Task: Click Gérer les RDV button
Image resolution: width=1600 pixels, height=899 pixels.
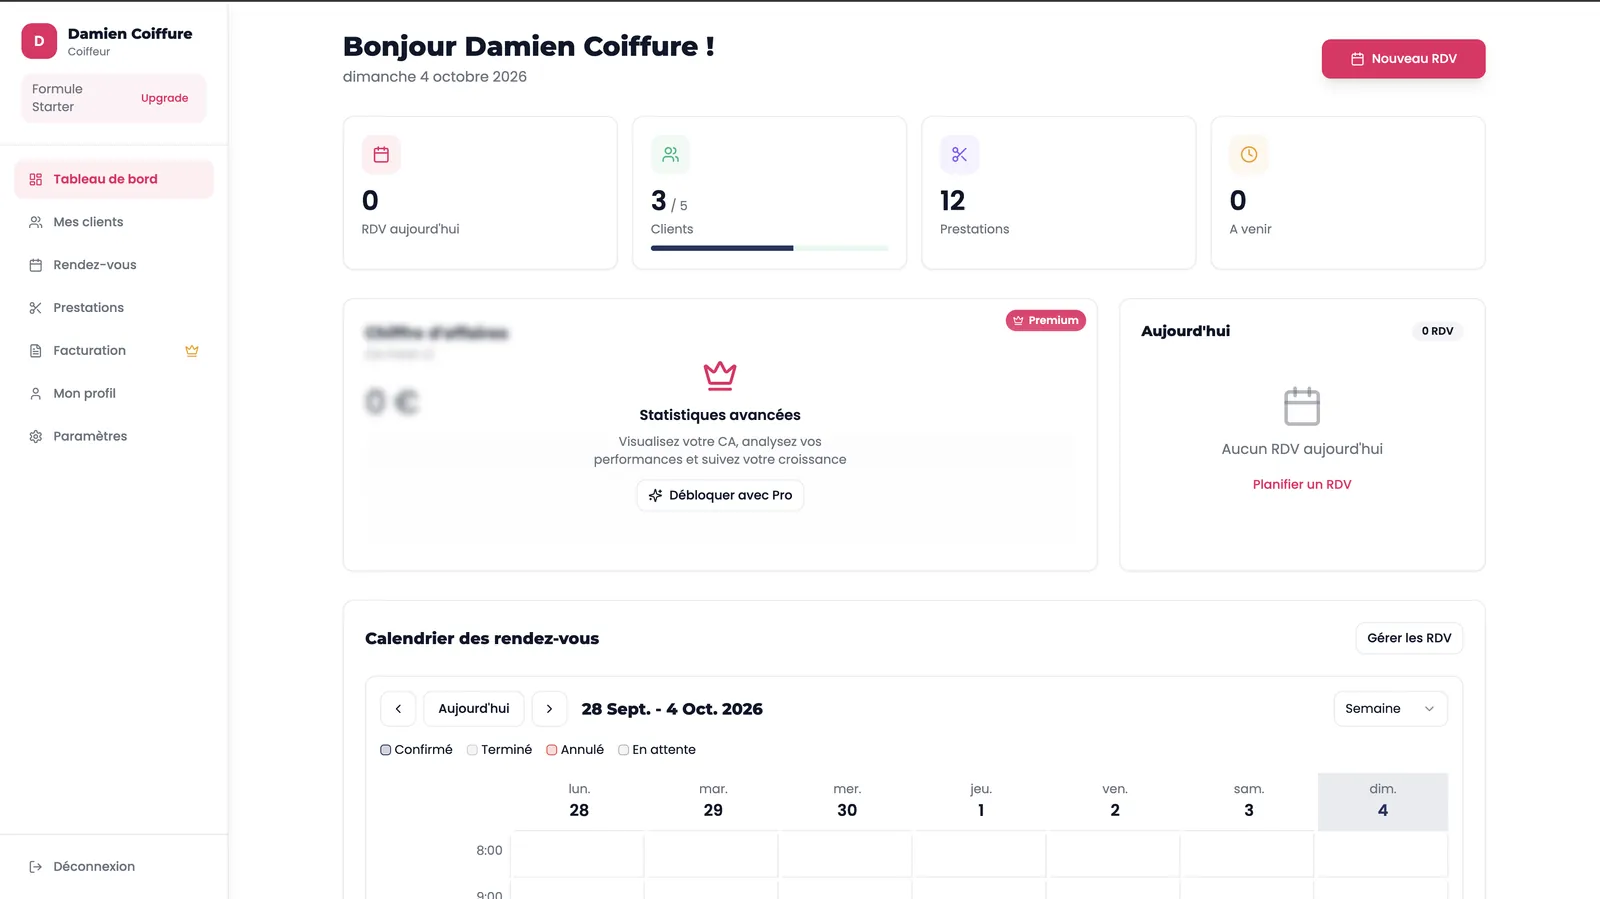Action: point(1409,638)
